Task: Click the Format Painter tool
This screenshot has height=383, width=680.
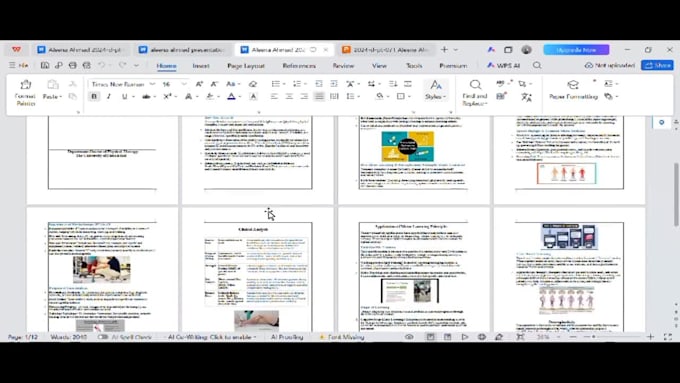Action: point(26,92)
